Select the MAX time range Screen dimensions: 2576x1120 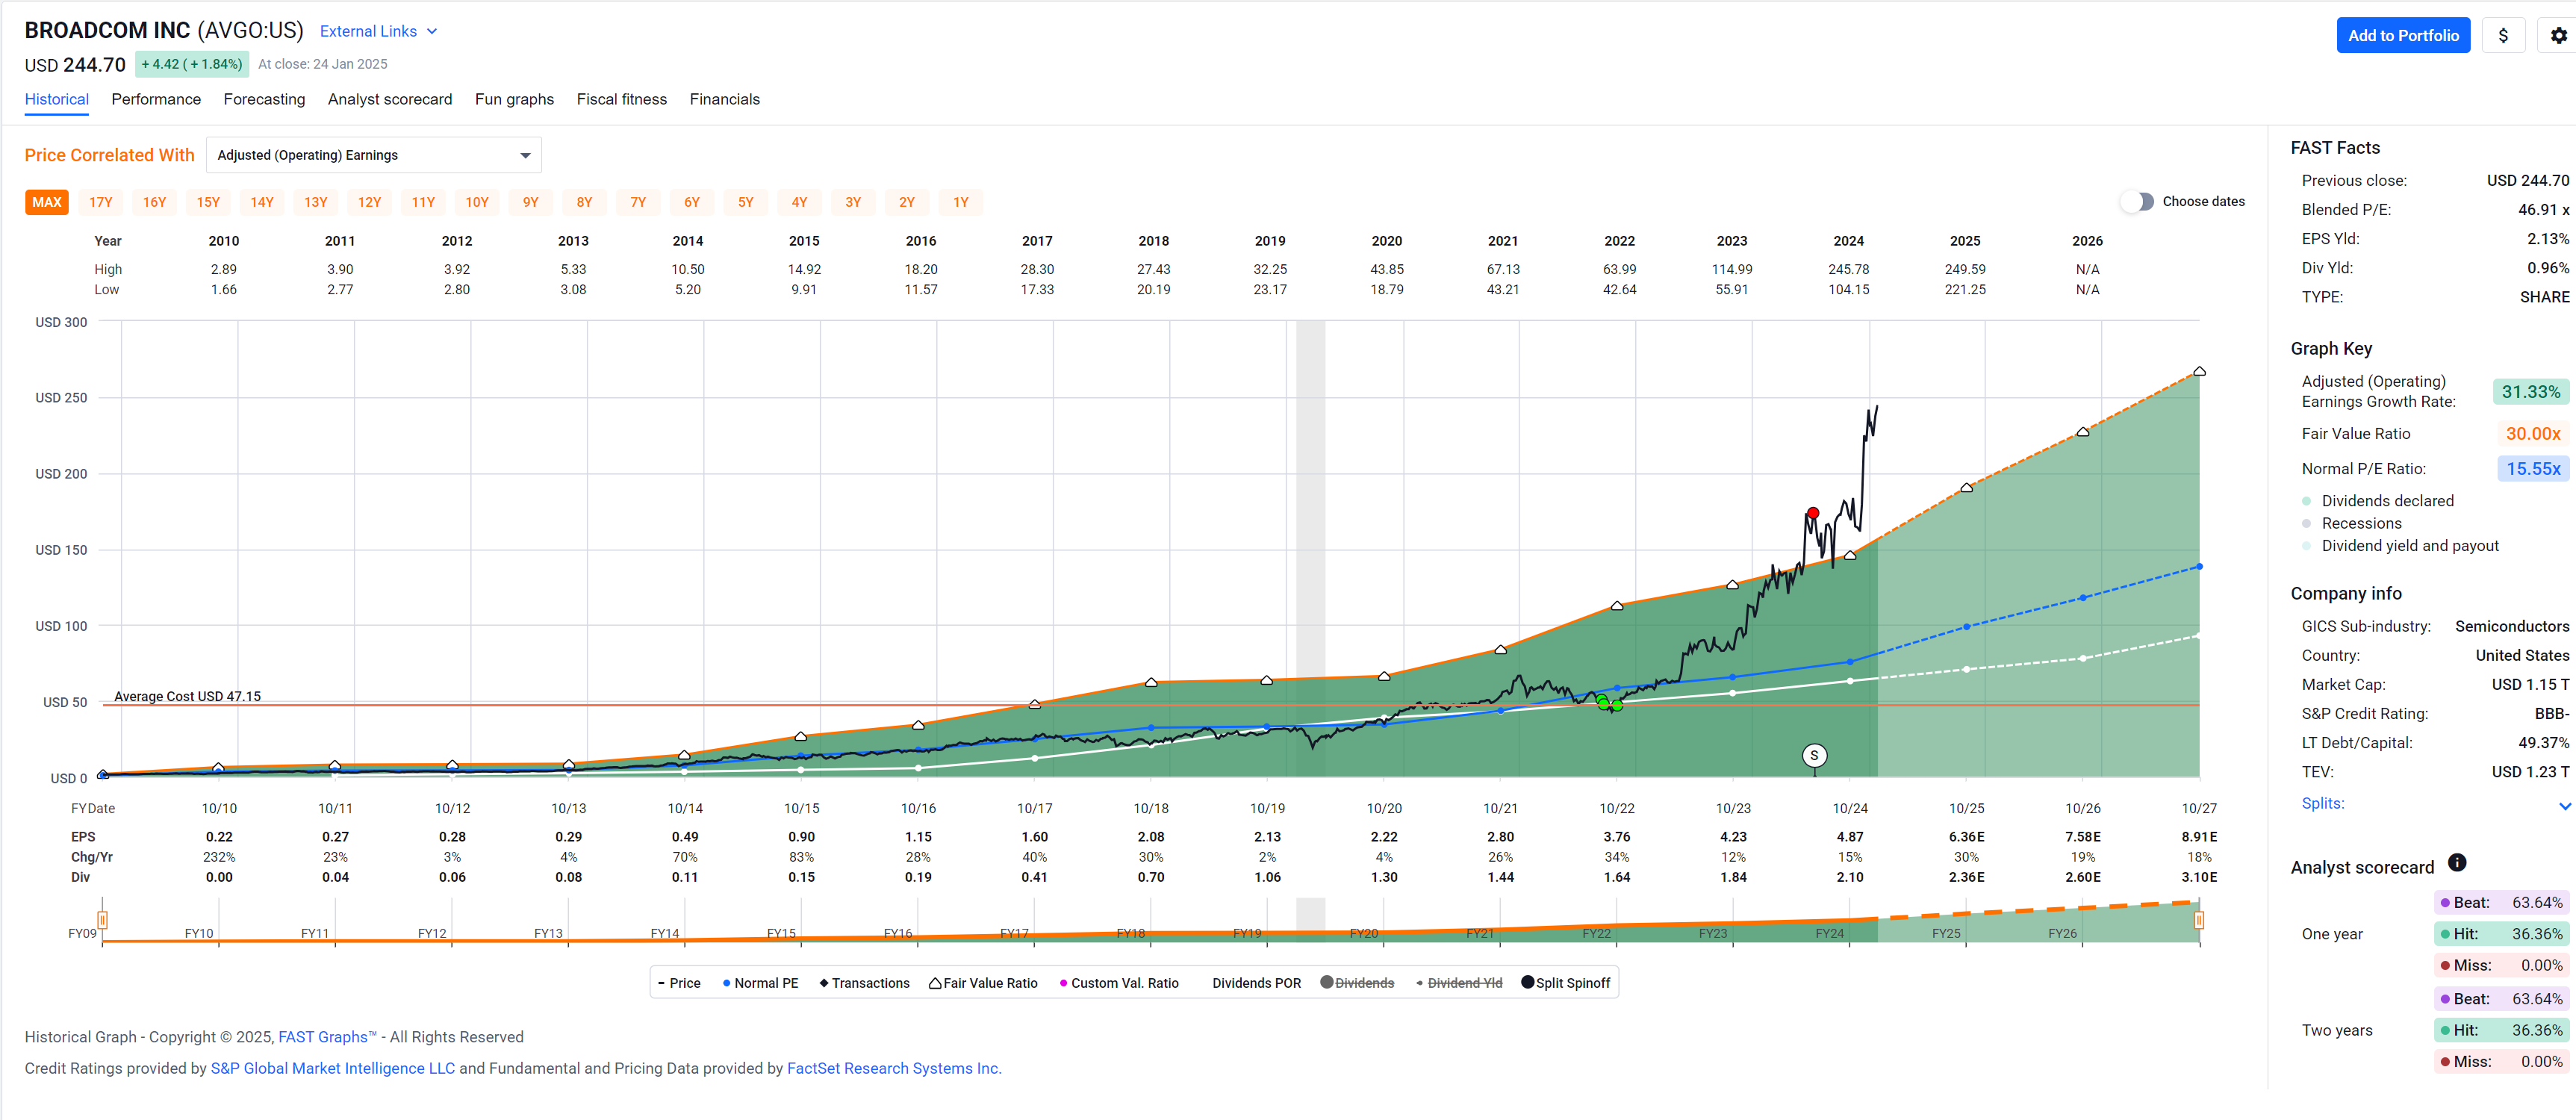[47, 202]
